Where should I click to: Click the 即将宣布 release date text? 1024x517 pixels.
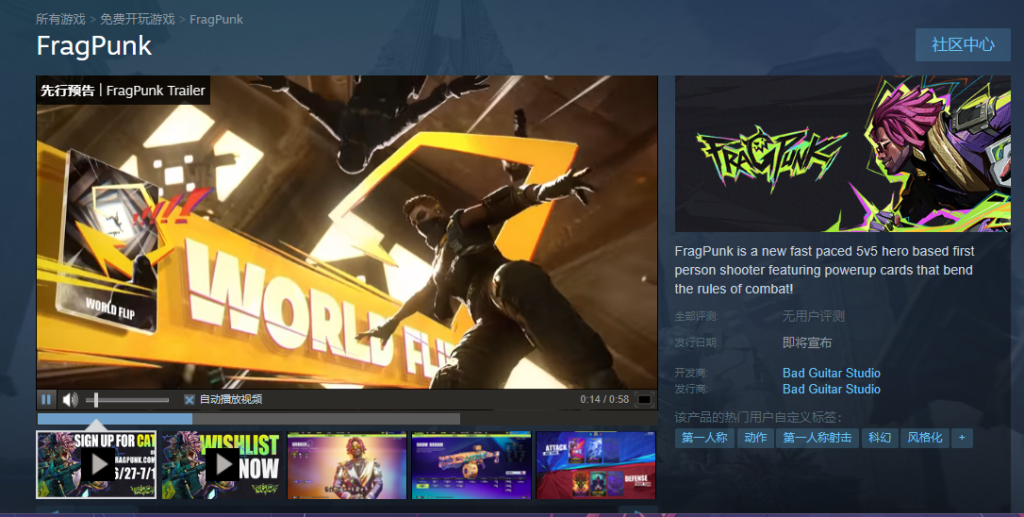coord(807,343)
